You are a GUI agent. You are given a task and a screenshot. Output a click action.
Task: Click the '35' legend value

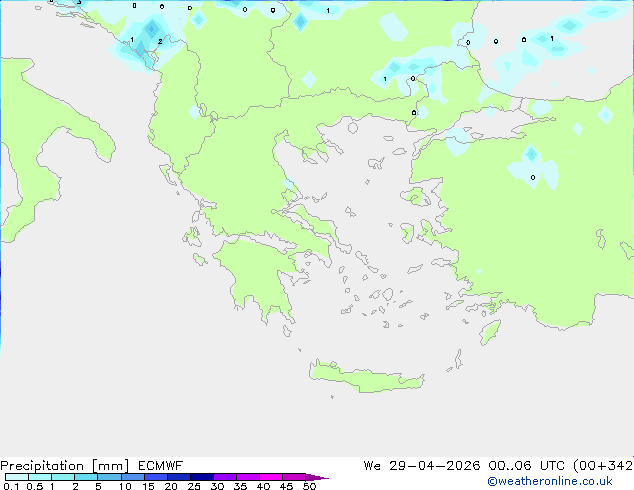click(x=241, y=486)
